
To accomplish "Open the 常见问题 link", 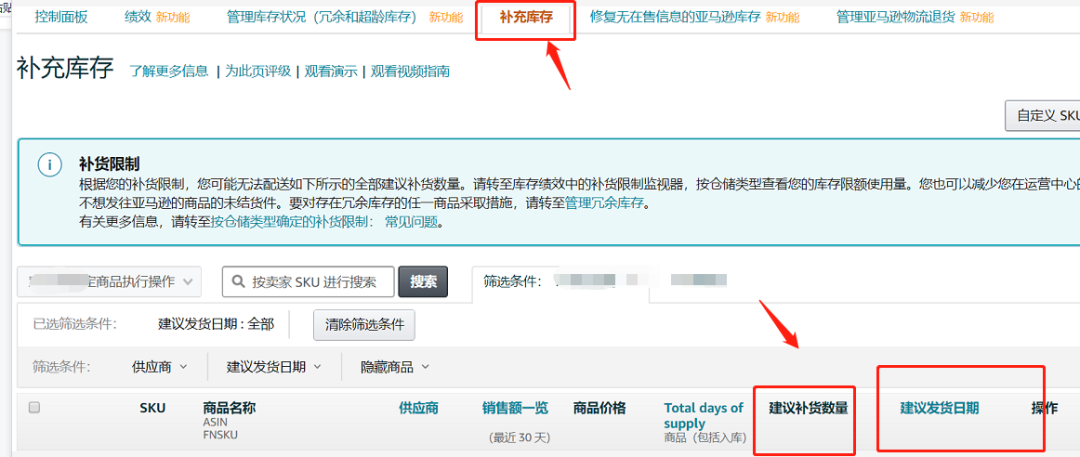I will click(411, 223).
